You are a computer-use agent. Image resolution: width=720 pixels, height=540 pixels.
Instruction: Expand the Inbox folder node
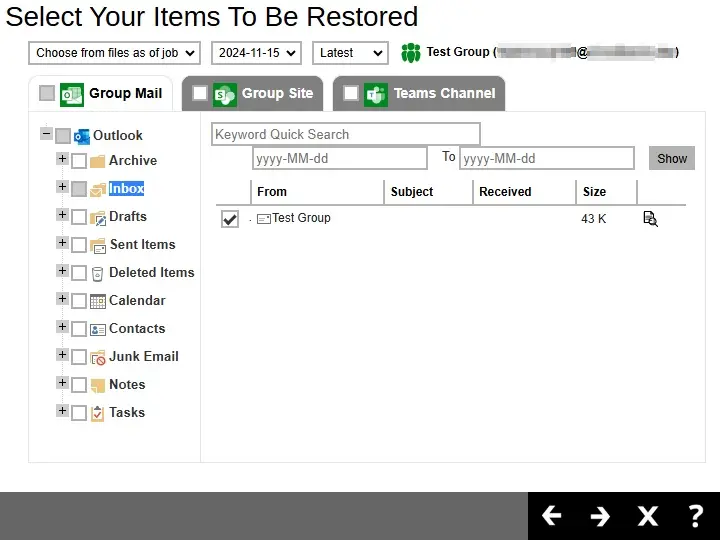[x=62, y=187]
